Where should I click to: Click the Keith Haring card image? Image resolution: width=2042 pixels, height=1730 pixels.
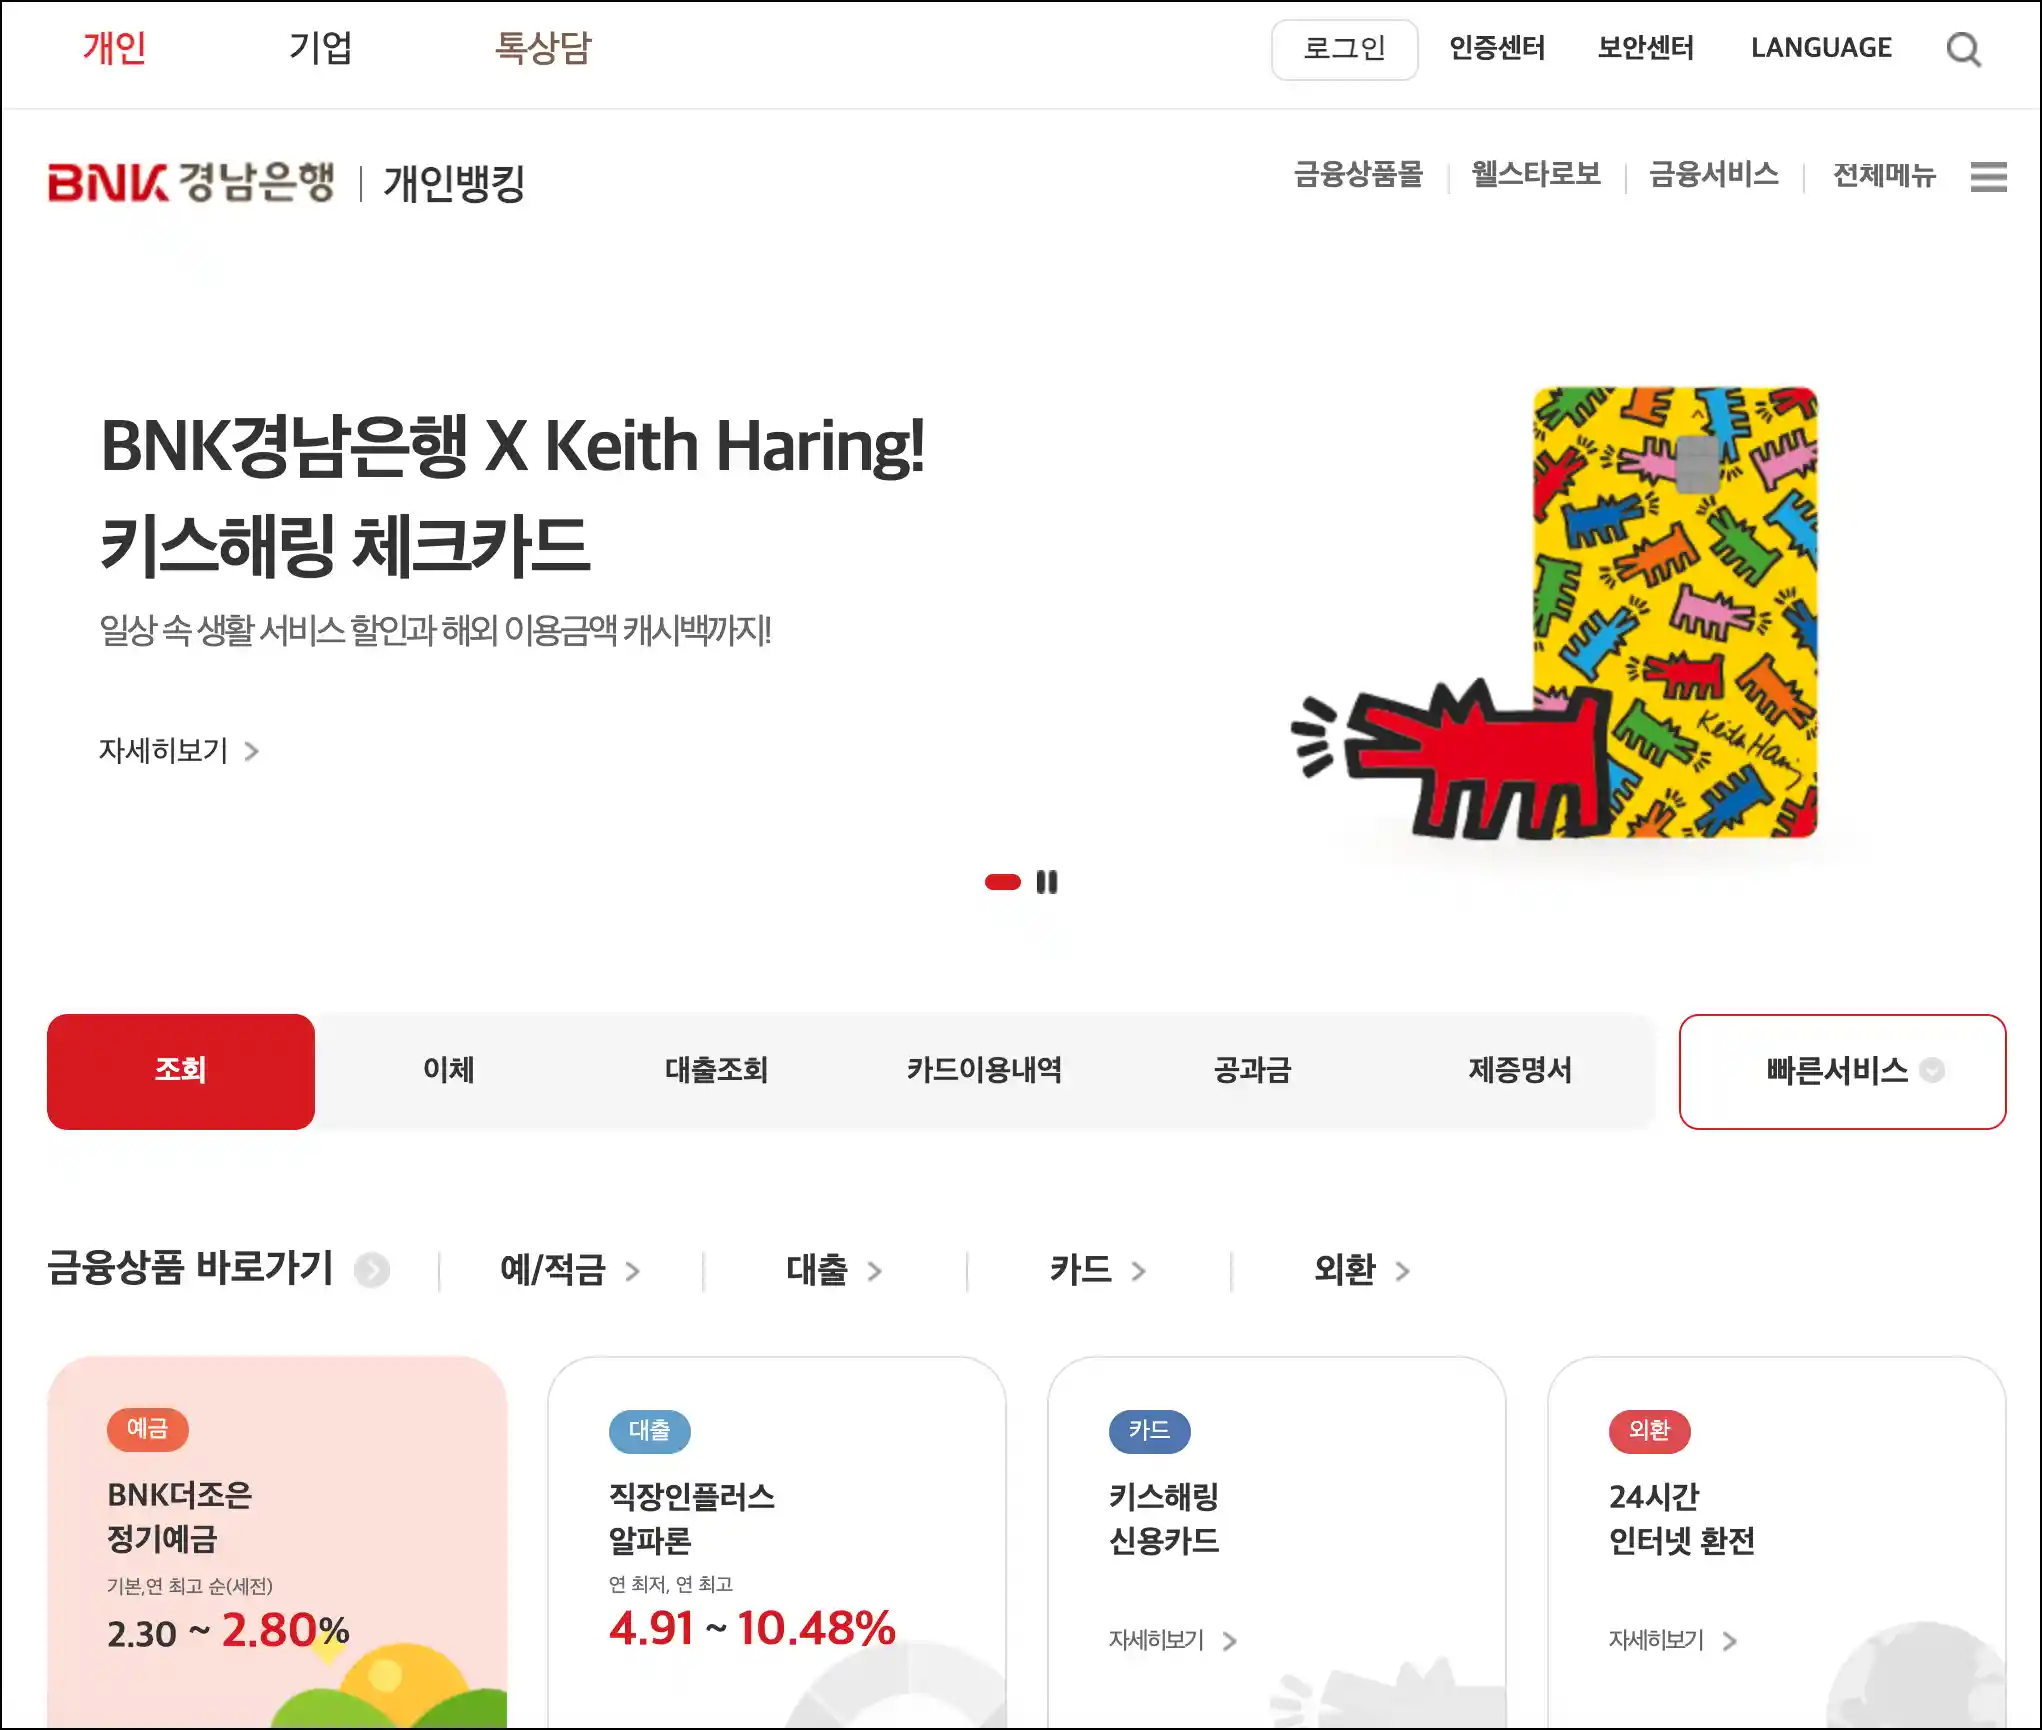(1674, 612)
